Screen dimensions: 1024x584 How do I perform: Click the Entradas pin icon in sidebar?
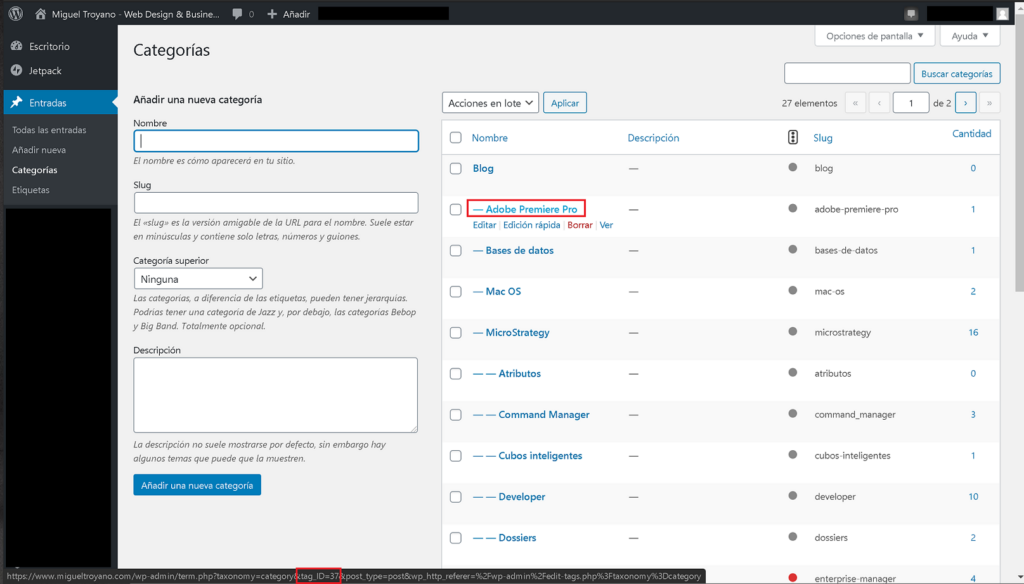17,102
